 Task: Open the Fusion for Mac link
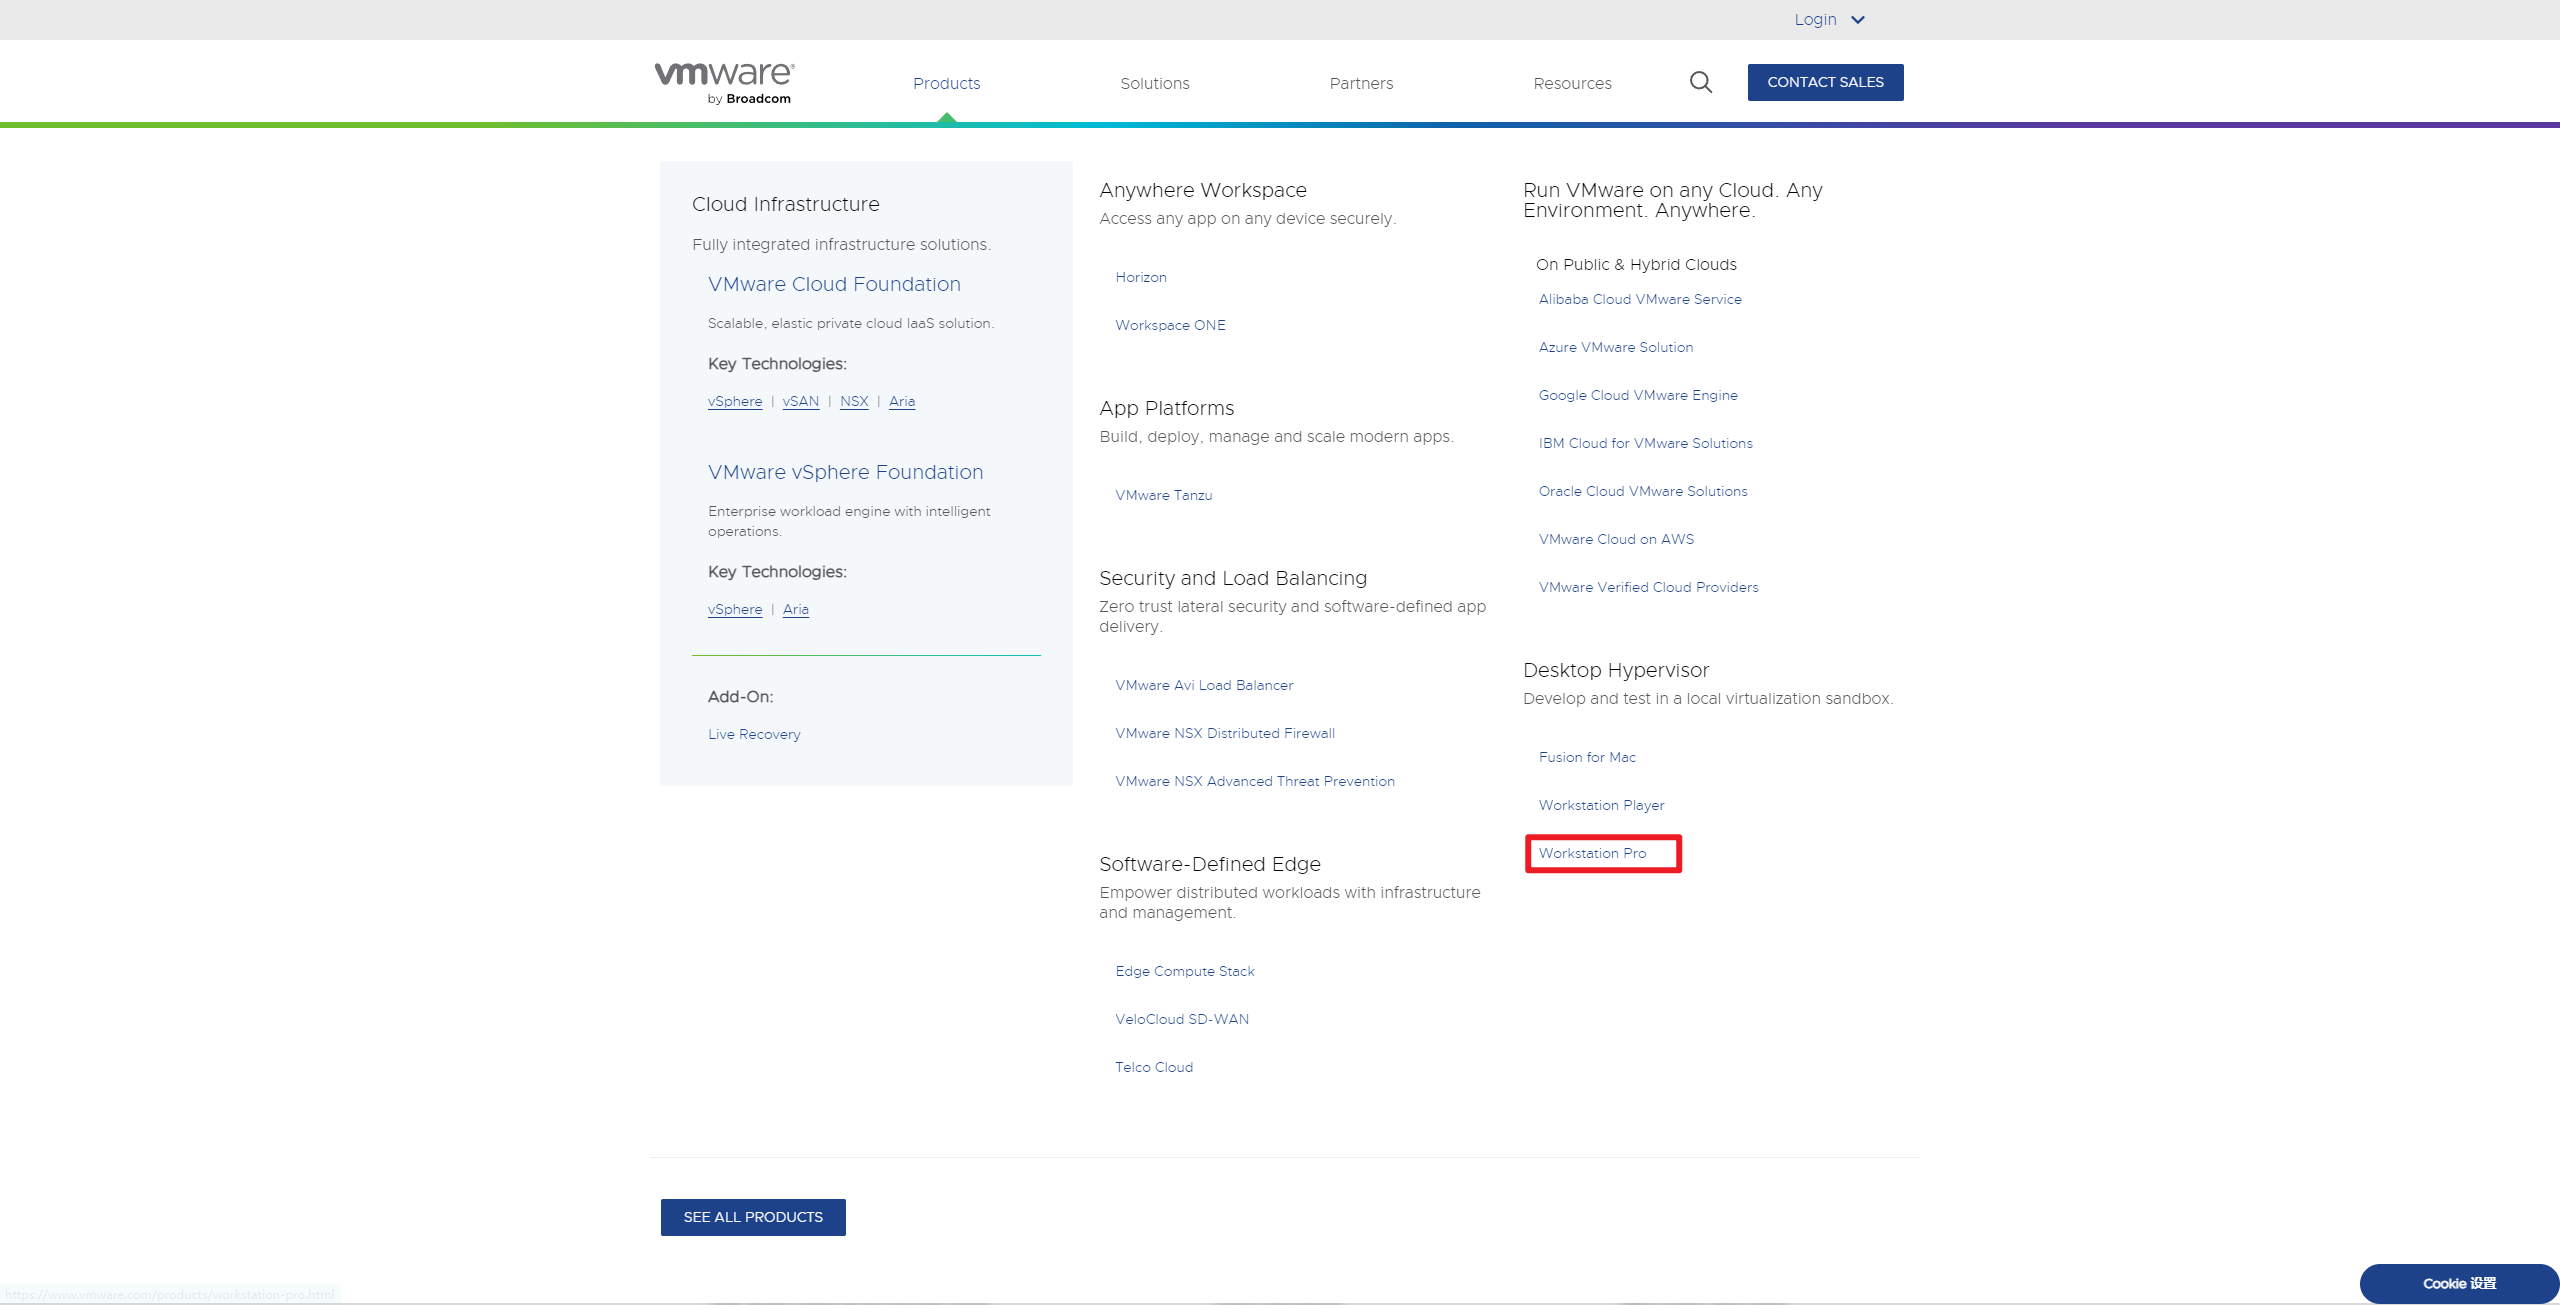click(1587, 757)
